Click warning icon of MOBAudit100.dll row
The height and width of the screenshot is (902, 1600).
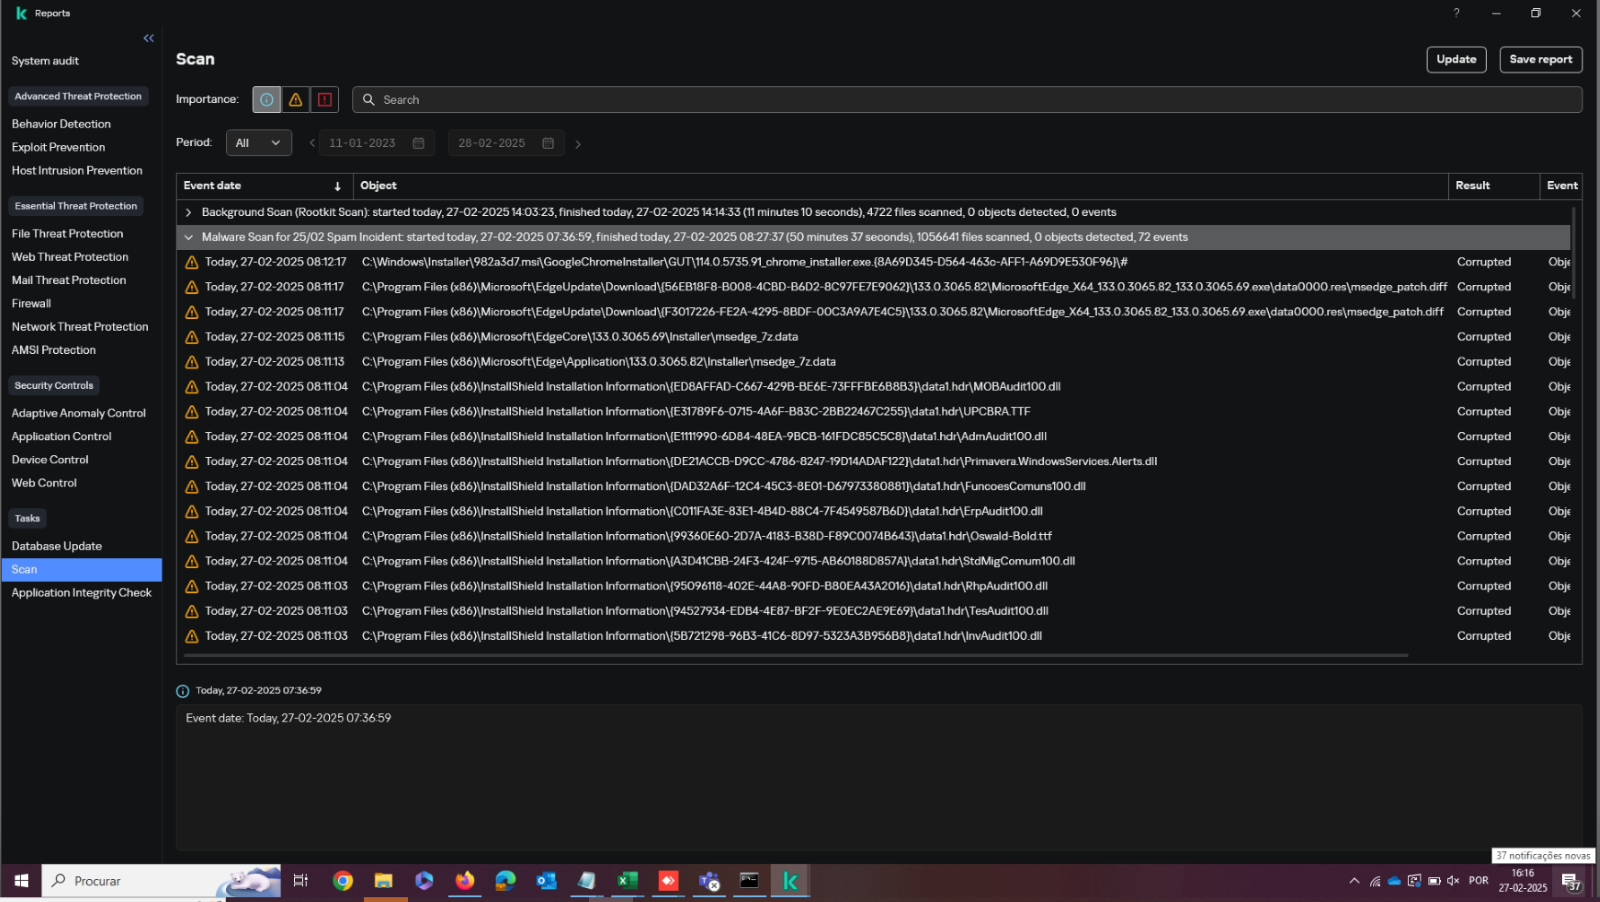tap(192, 387)
